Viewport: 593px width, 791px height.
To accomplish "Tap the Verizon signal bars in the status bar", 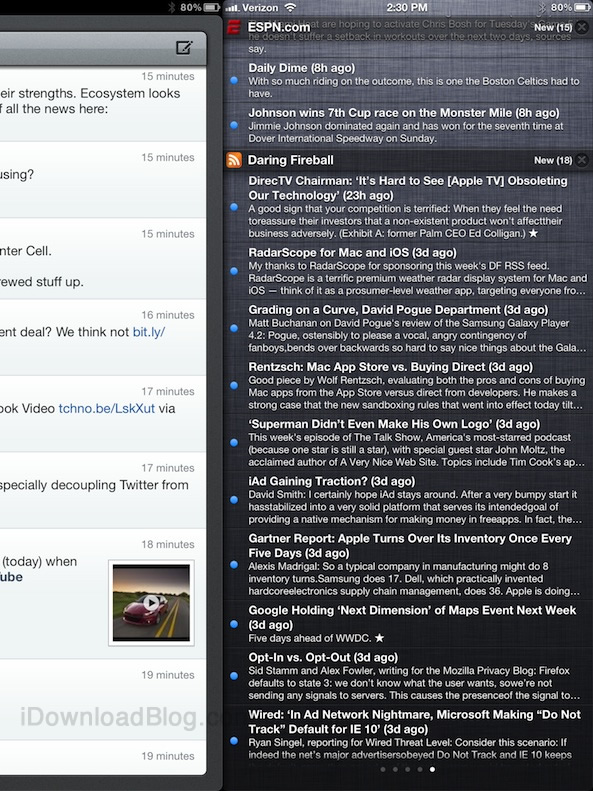I will click(x=232, y=8).
